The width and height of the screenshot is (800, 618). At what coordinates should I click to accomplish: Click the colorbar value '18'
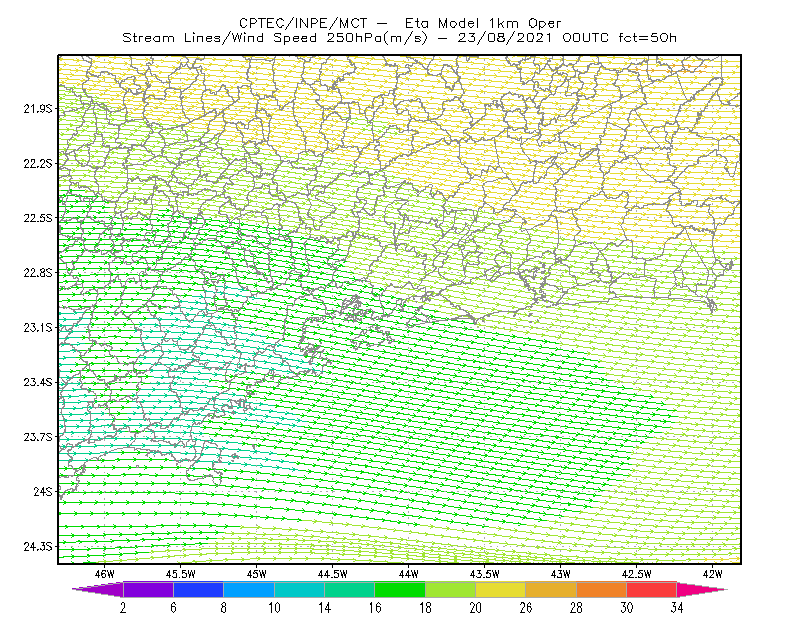click(x=425, y=608)
